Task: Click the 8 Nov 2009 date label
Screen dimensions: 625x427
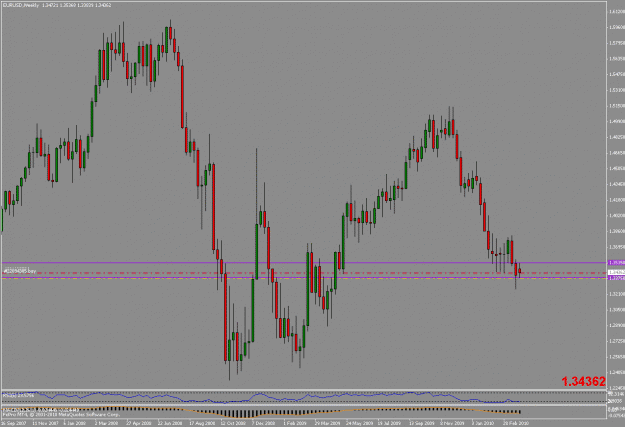Action: (x=452, y=423)
